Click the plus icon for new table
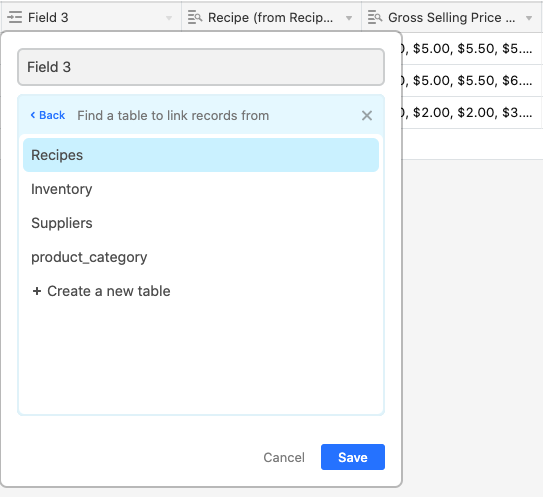Image resolution: width=543 pixels, height=497 pixels. (x=37, y=291)
